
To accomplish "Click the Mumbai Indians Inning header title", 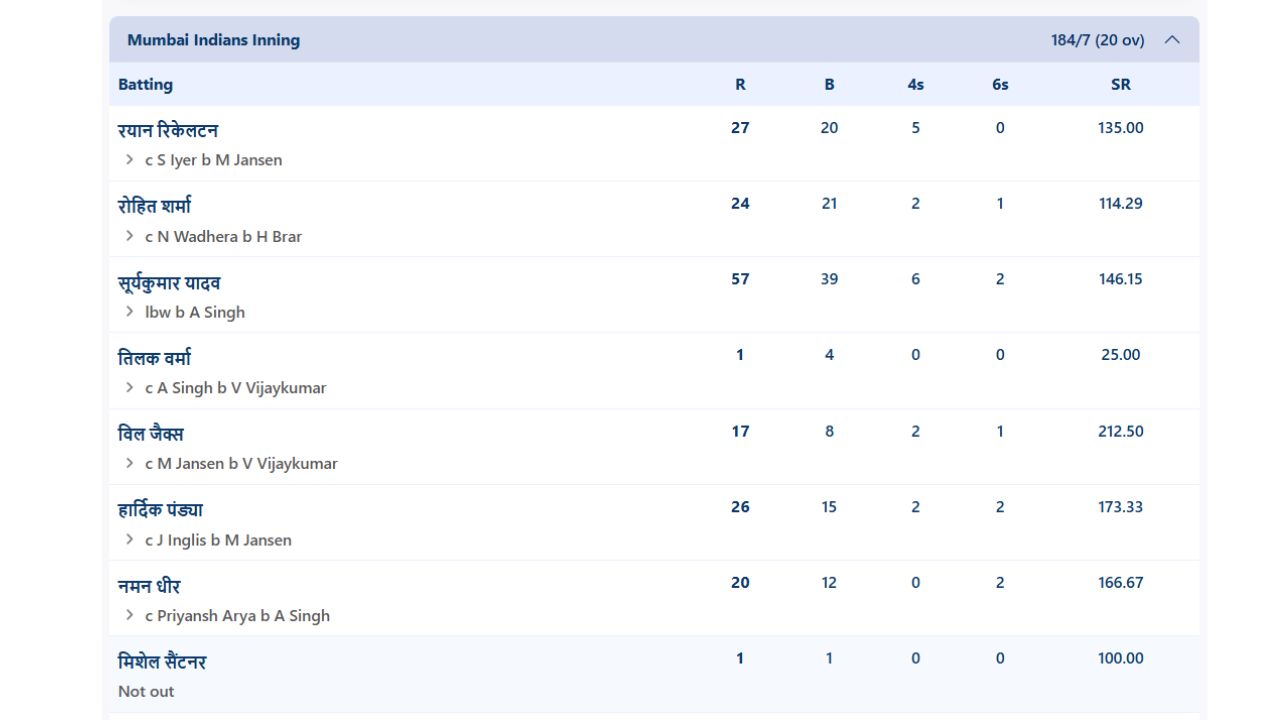I will (x=213, y=40).
